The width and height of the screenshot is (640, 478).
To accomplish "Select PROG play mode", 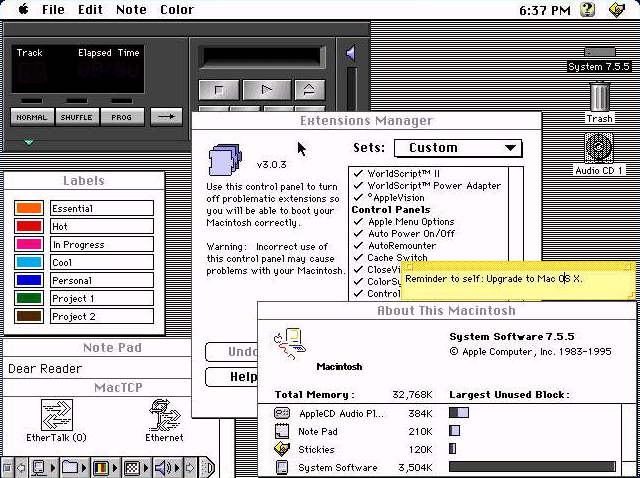I will [x=122, y=117].
